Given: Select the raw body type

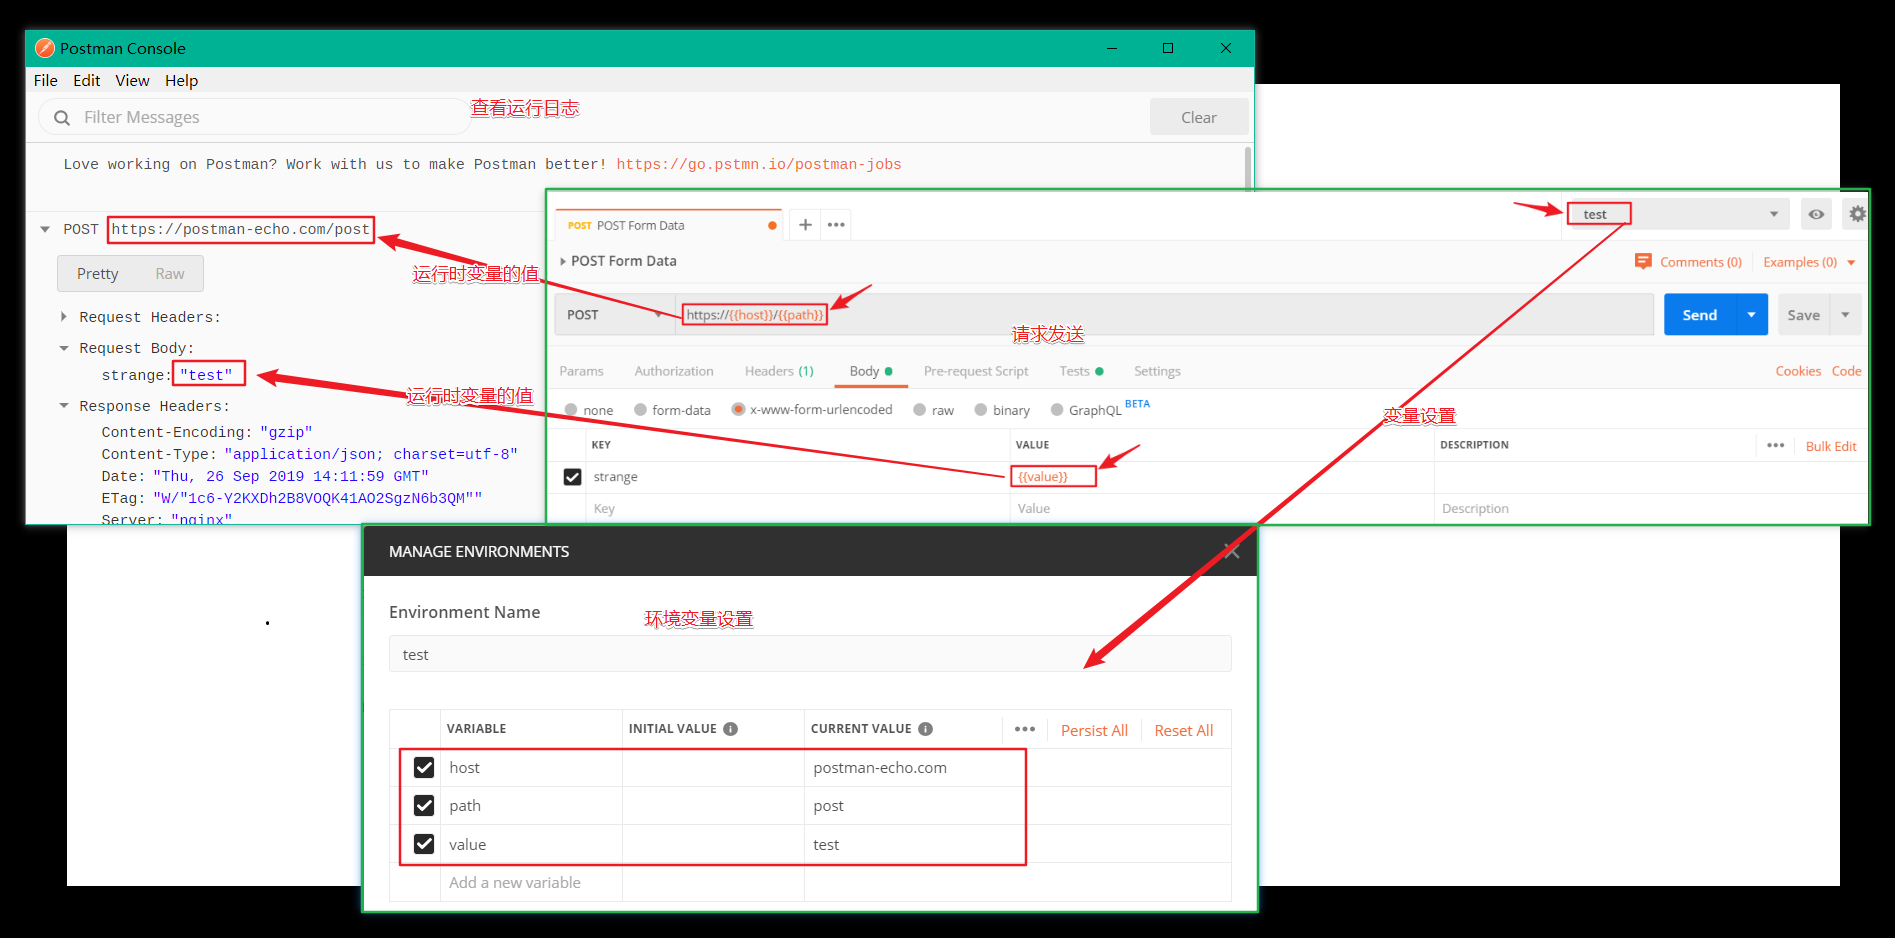Looking at the screenshot, I should click(x=919, y=410).
